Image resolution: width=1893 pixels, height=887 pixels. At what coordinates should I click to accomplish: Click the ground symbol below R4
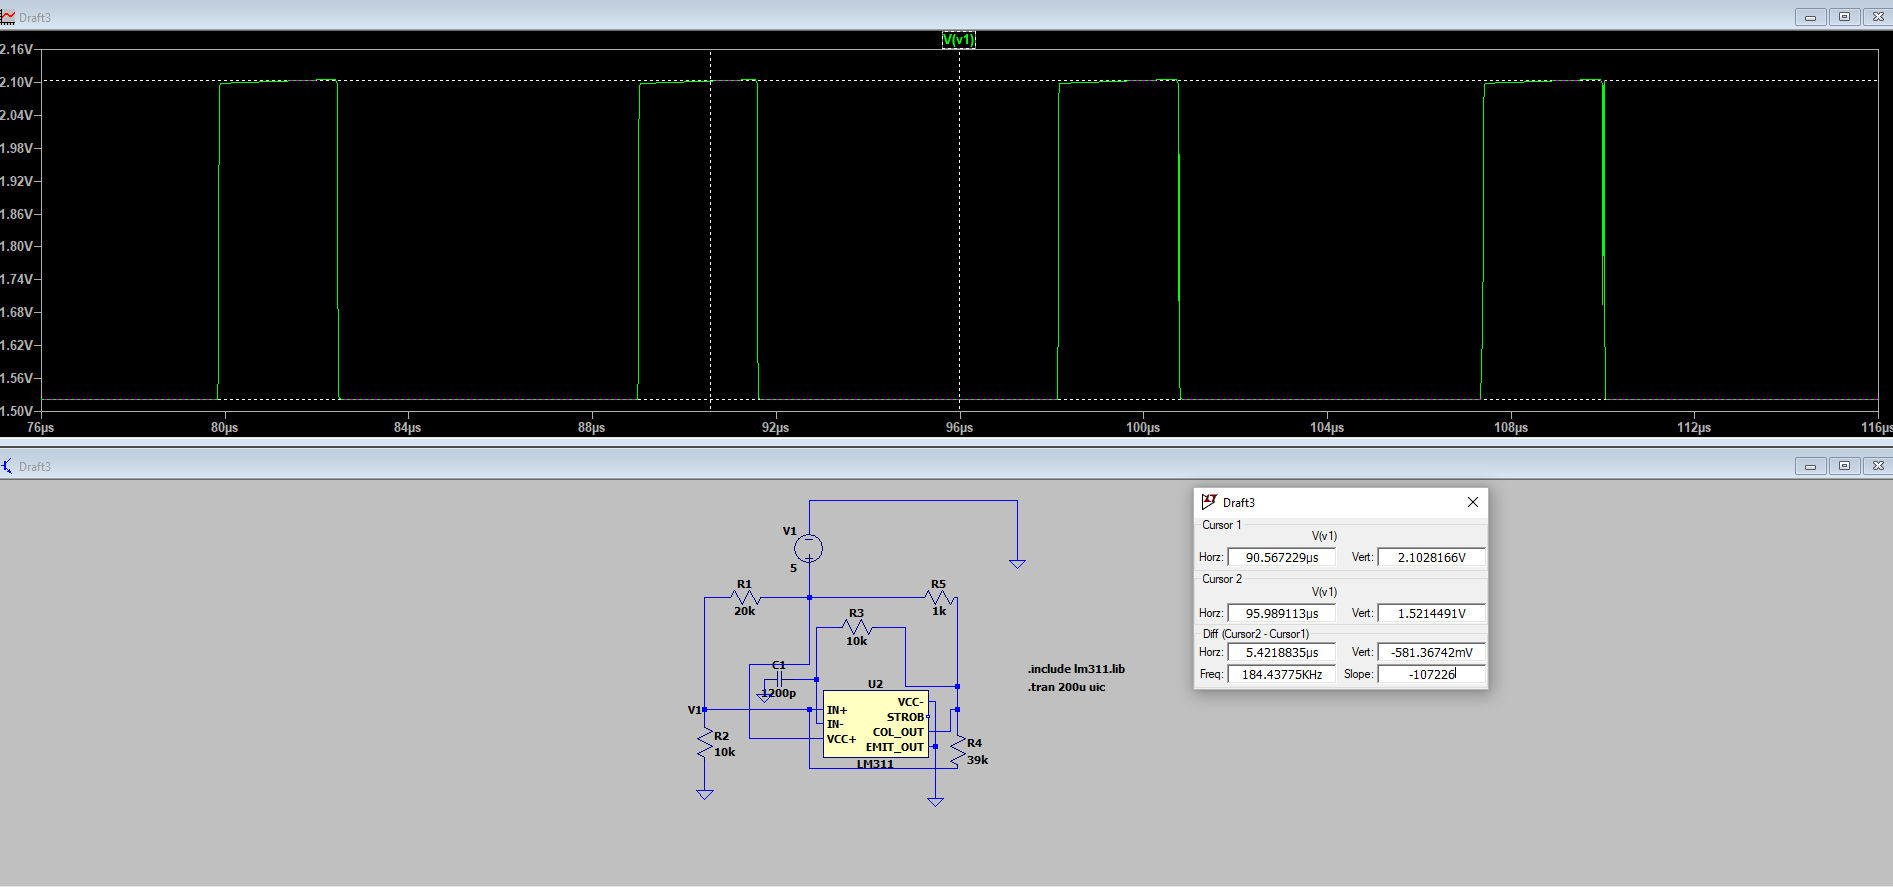pyautogui.click(x=935, y=801)
